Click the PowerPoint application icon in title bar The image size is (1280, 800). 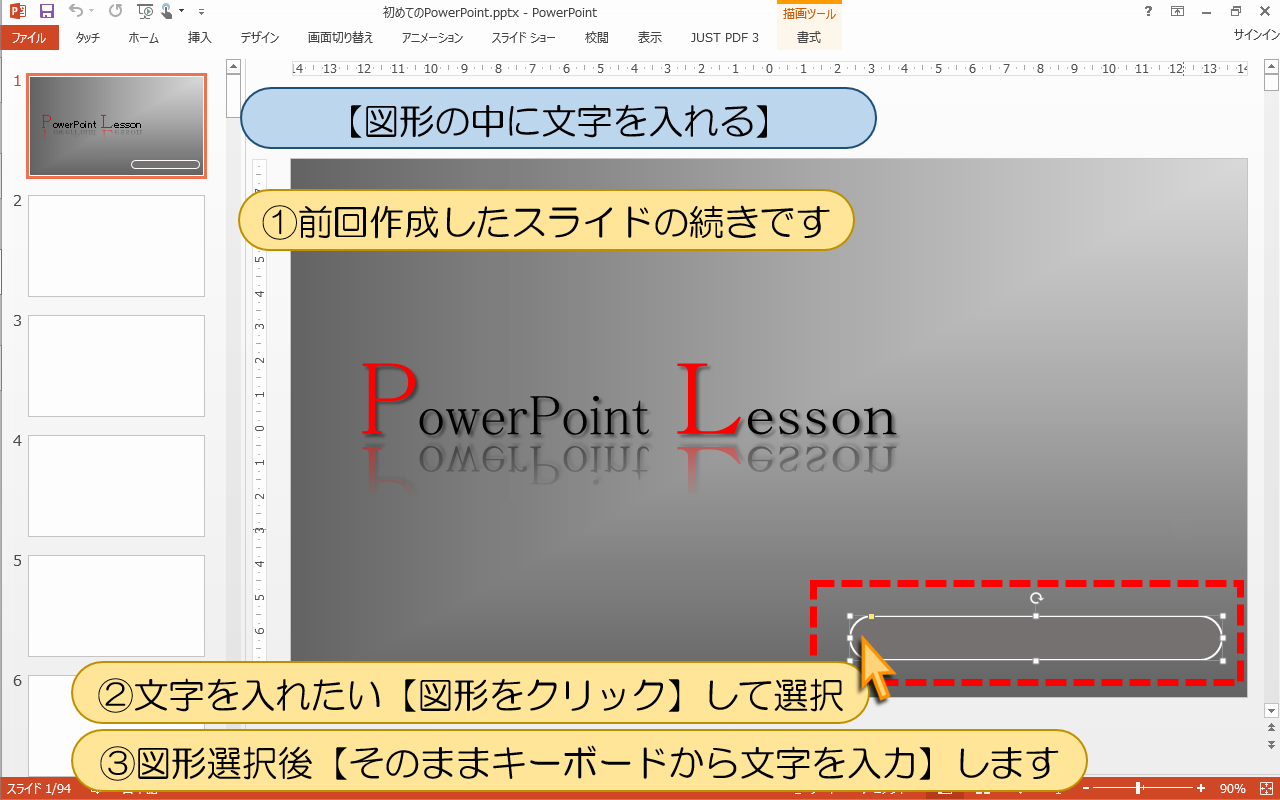(x=18, y=12)
